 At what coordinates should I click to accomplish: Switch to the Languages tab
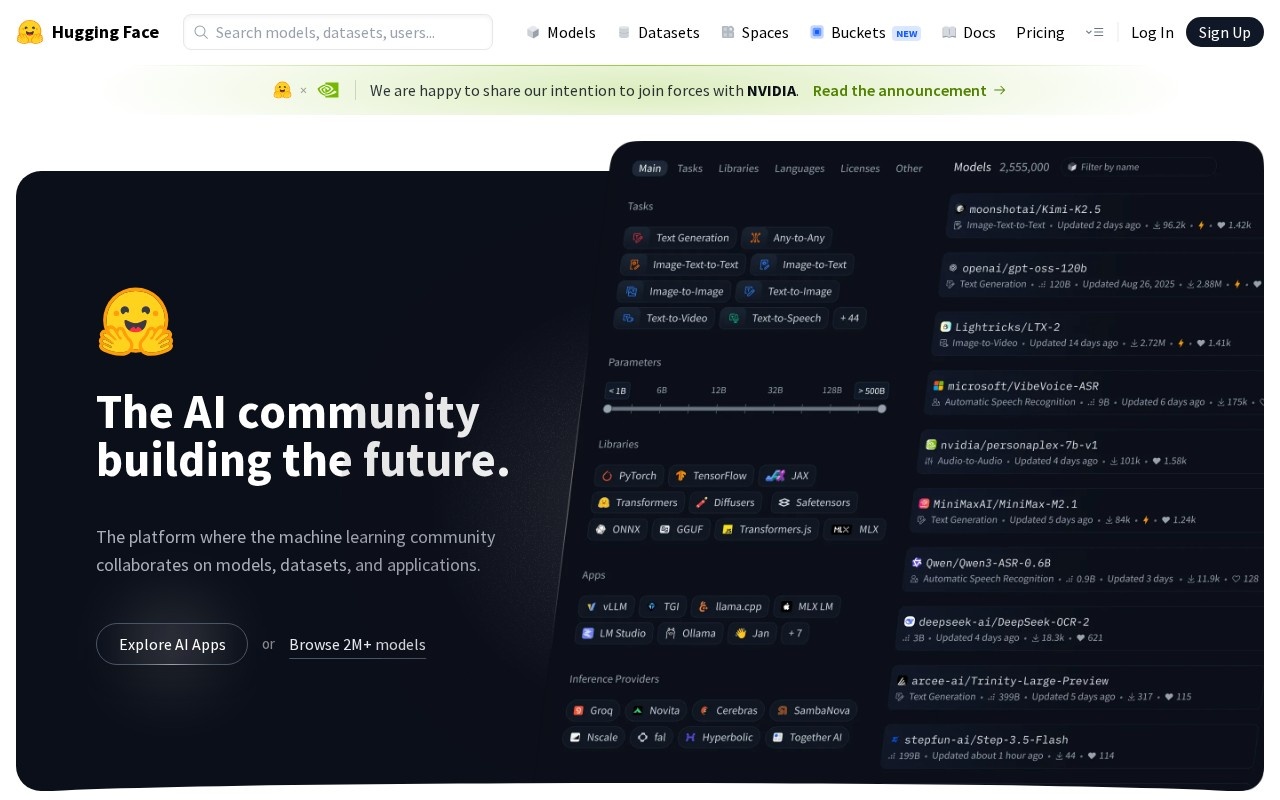click(800, 168)
